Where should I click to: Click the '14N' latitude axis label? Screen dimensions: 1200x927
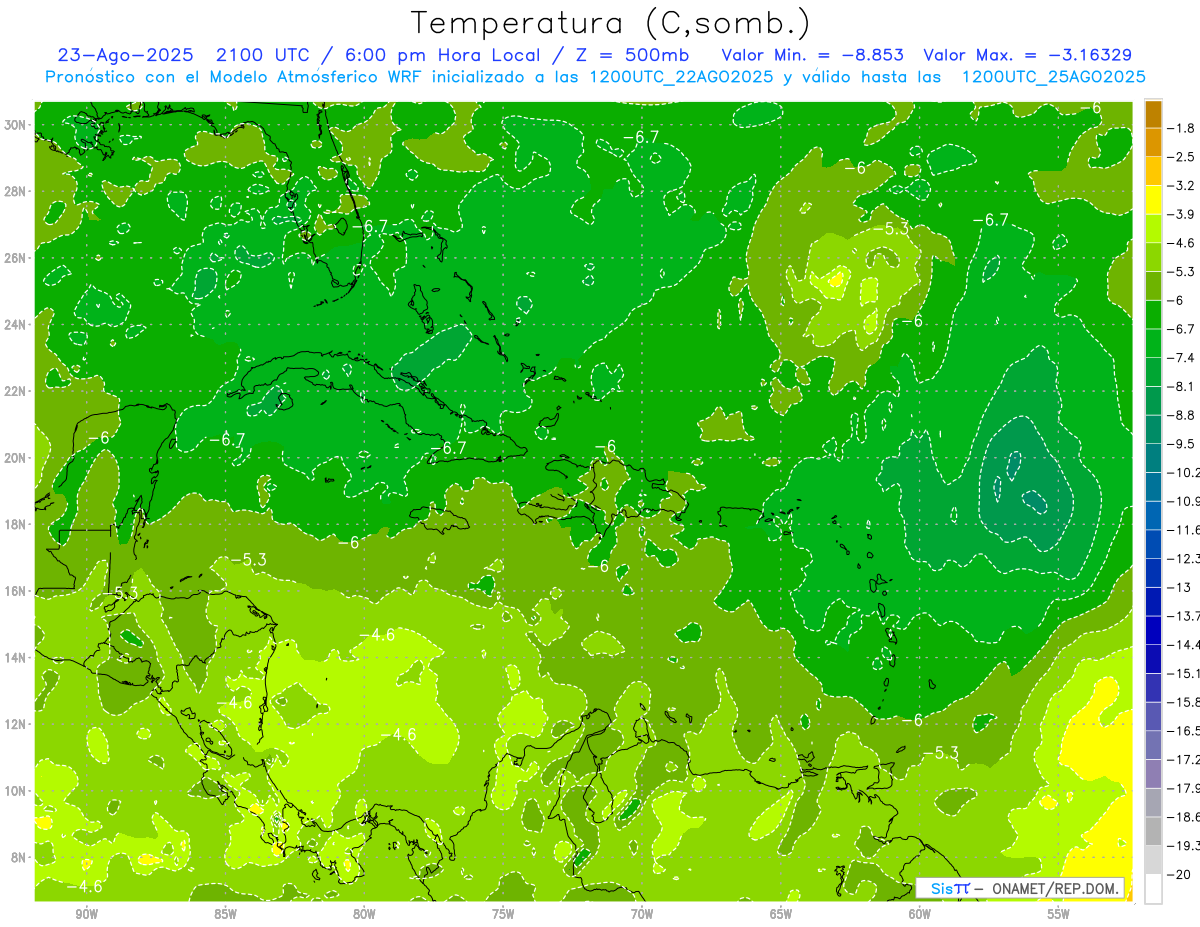tap(15, 657)
